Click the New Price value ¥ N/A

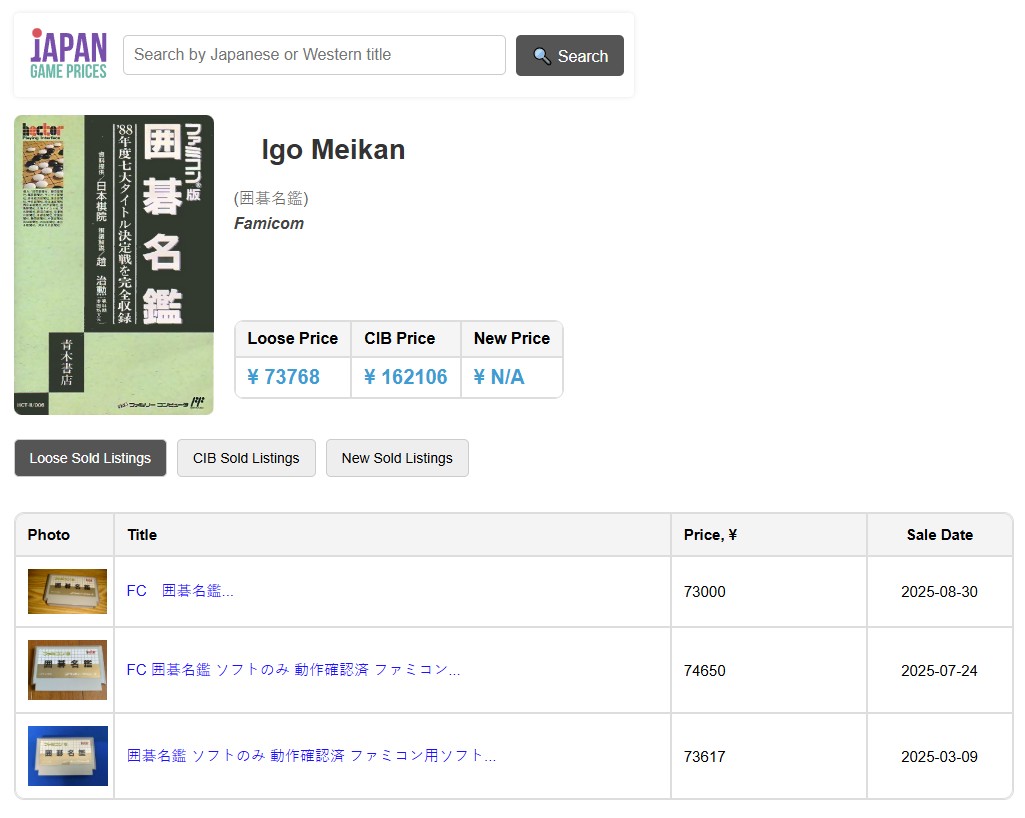498,377
